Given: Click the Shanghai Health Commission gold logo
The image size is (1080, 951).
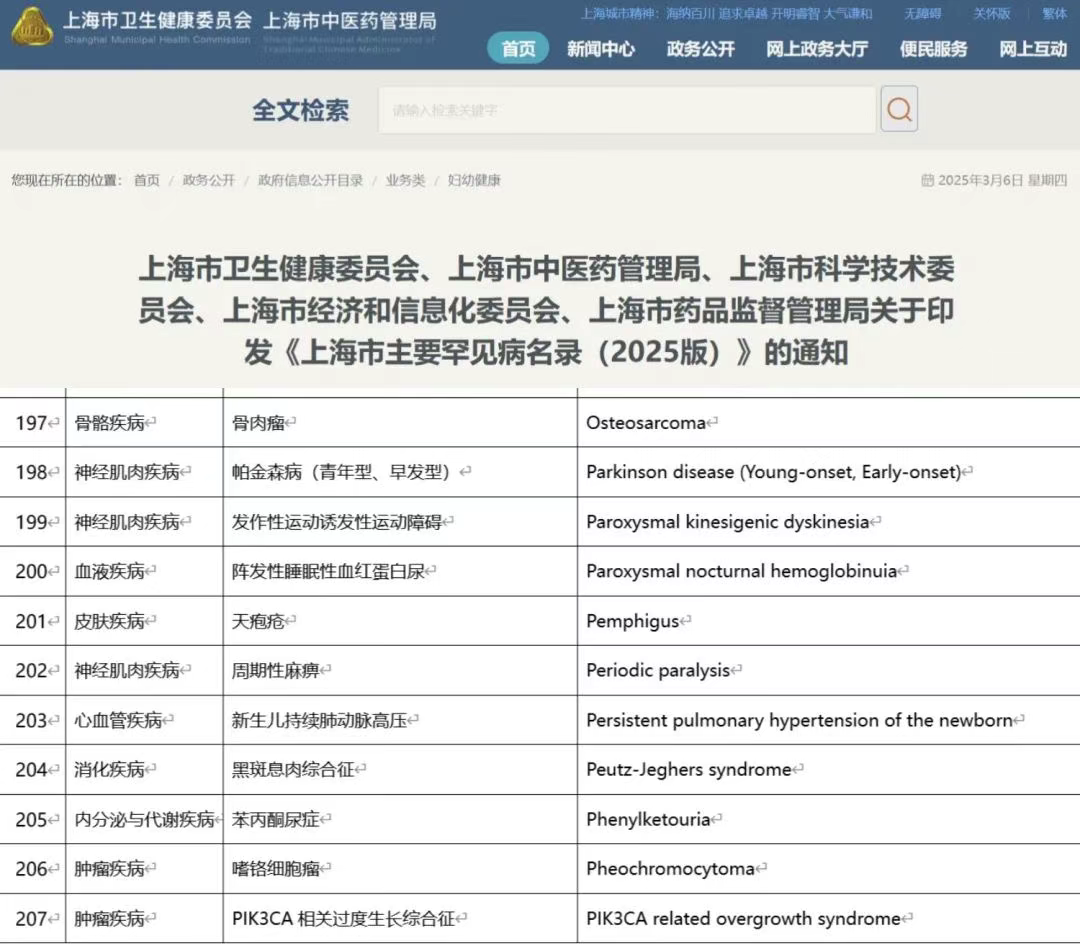Looking at the screenshot, I should coord(32,28).
